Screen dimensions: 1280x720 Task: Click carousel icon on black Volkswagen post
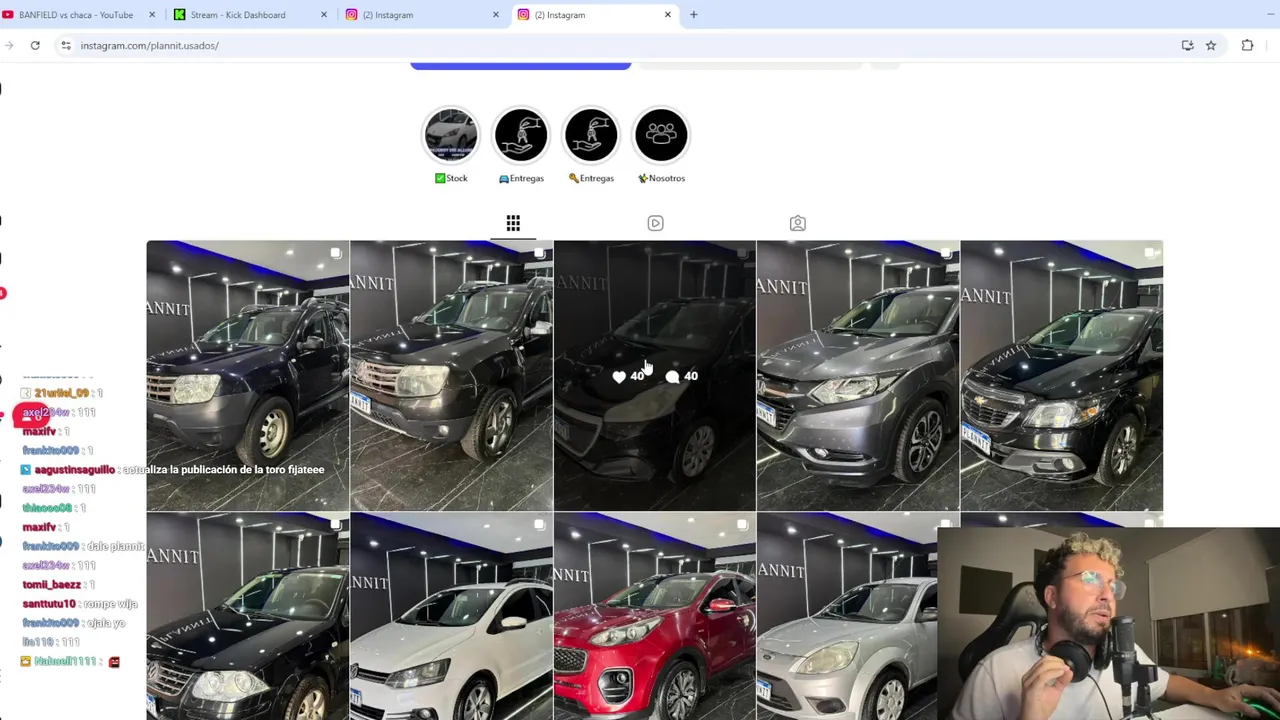click(x=336, y=524)
